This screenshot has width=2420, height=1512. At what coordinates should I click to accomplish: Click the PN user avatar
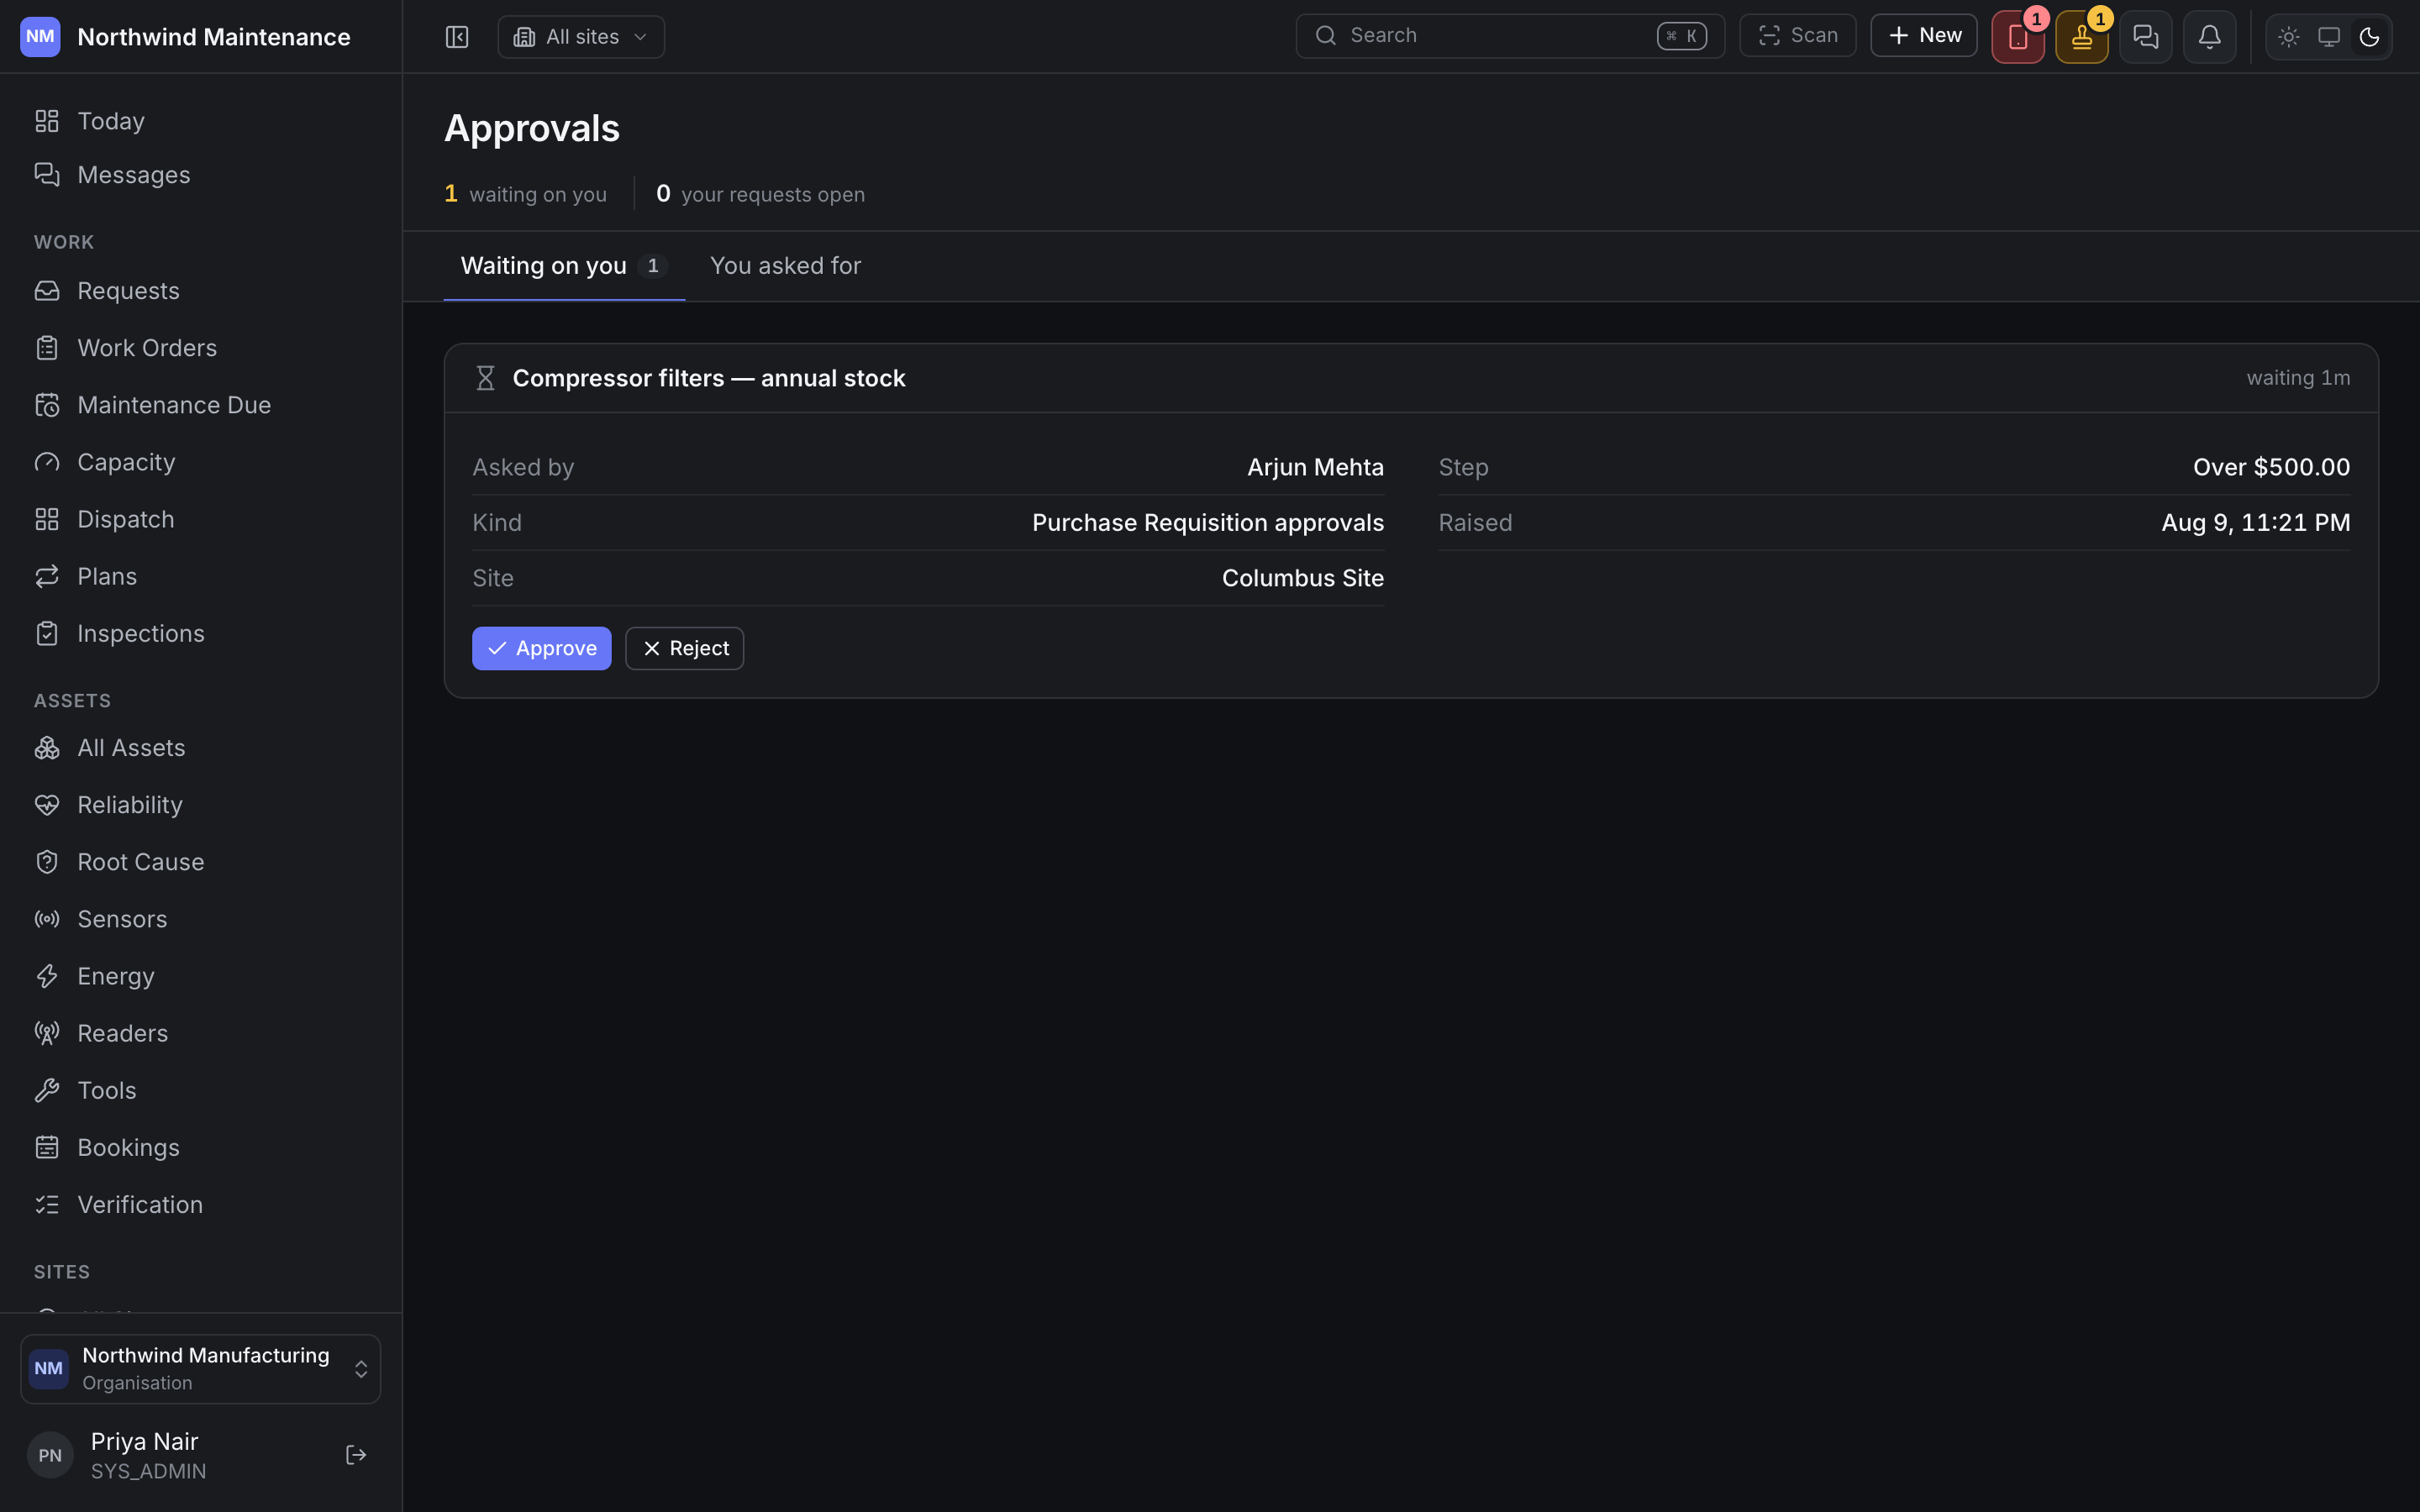(x=50, y=1455)
